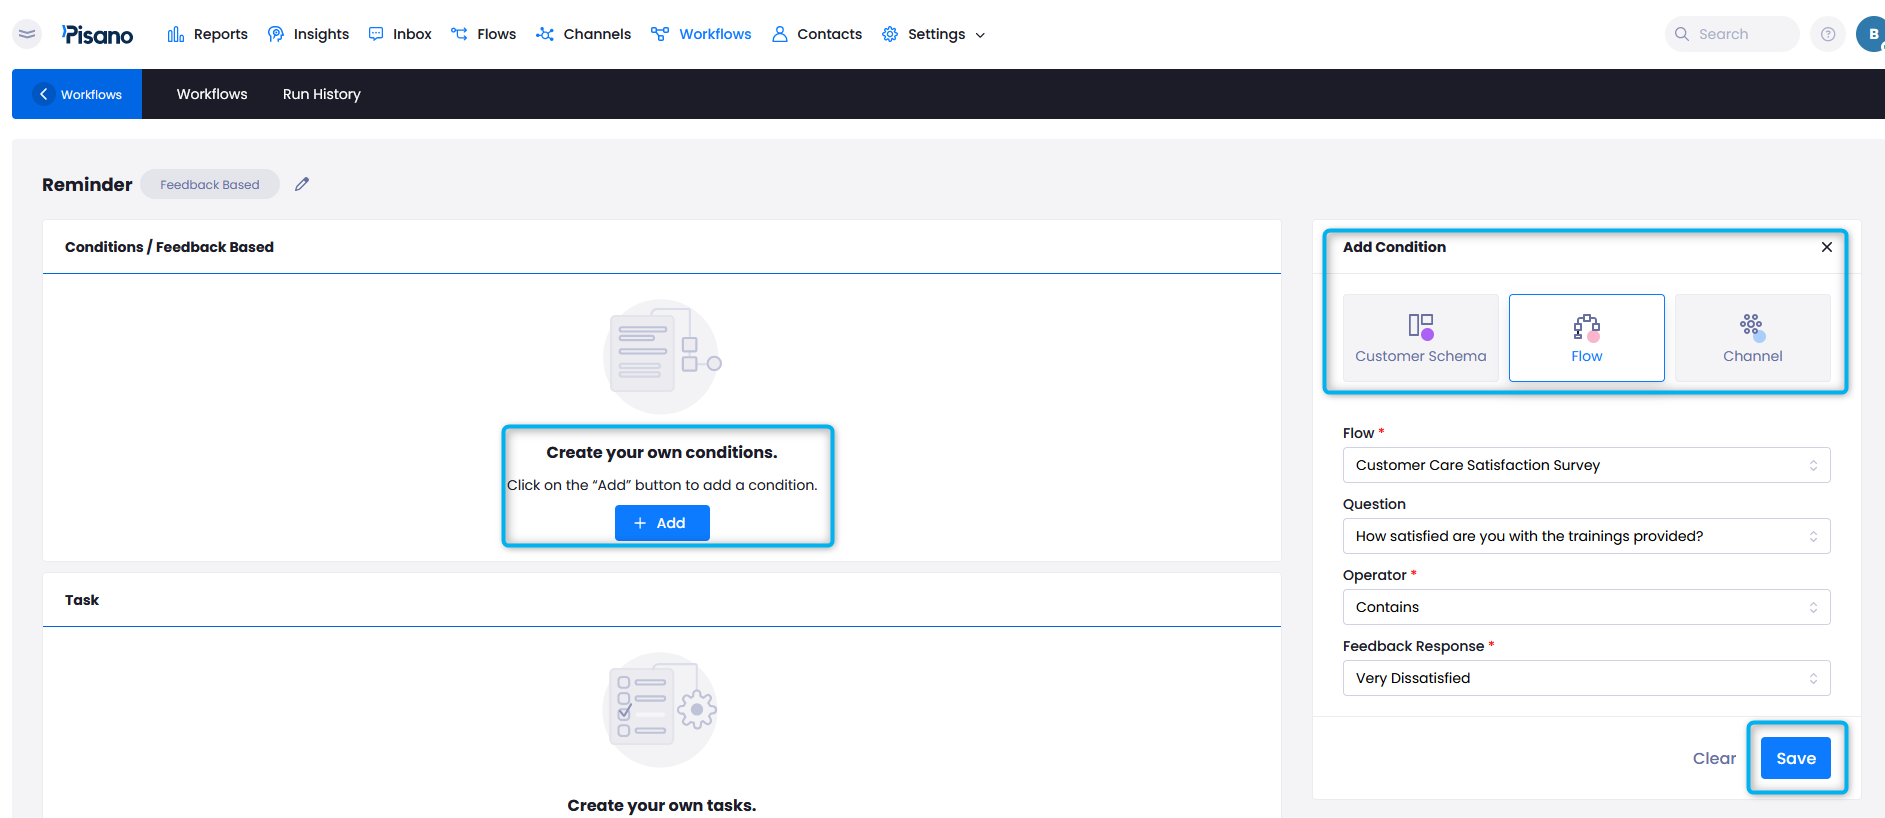This screenshot has width=1885, height=818.
Task: Click Clear to reset the condition
Action: [1713, 758]
